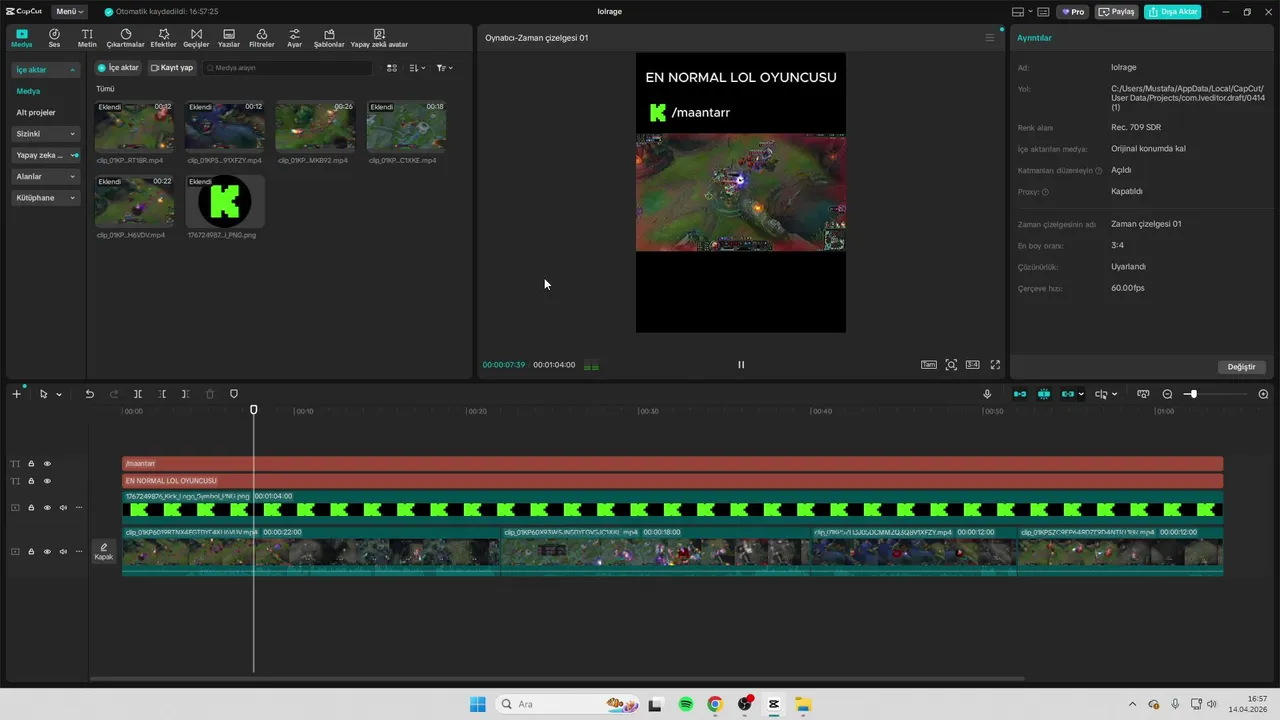Click the Değiştir button in Ayrıntılar
This screenshot has height=720, width=1280.
[x=1241, y=367]
